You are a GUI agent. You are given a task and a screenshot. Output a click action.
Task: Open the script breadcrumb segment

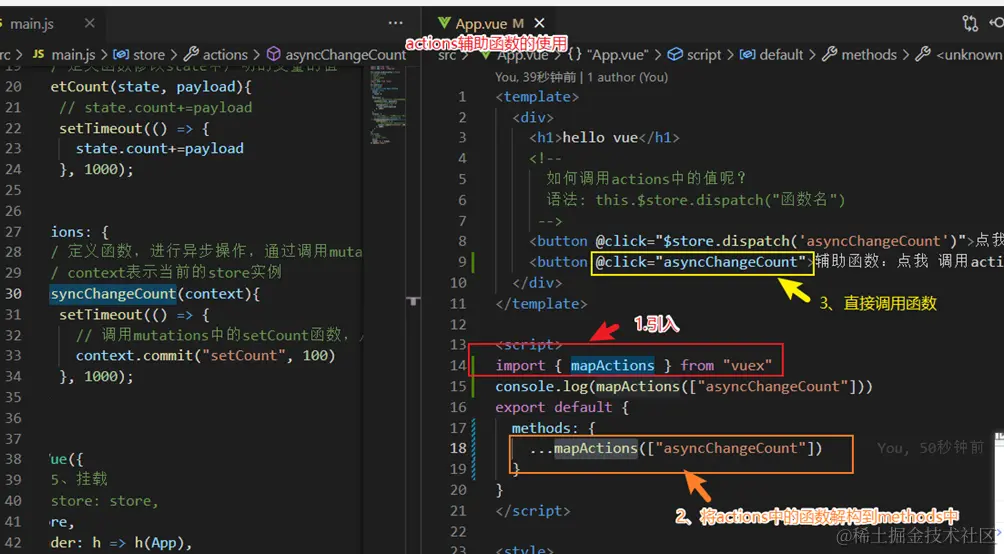coord(704,55)
